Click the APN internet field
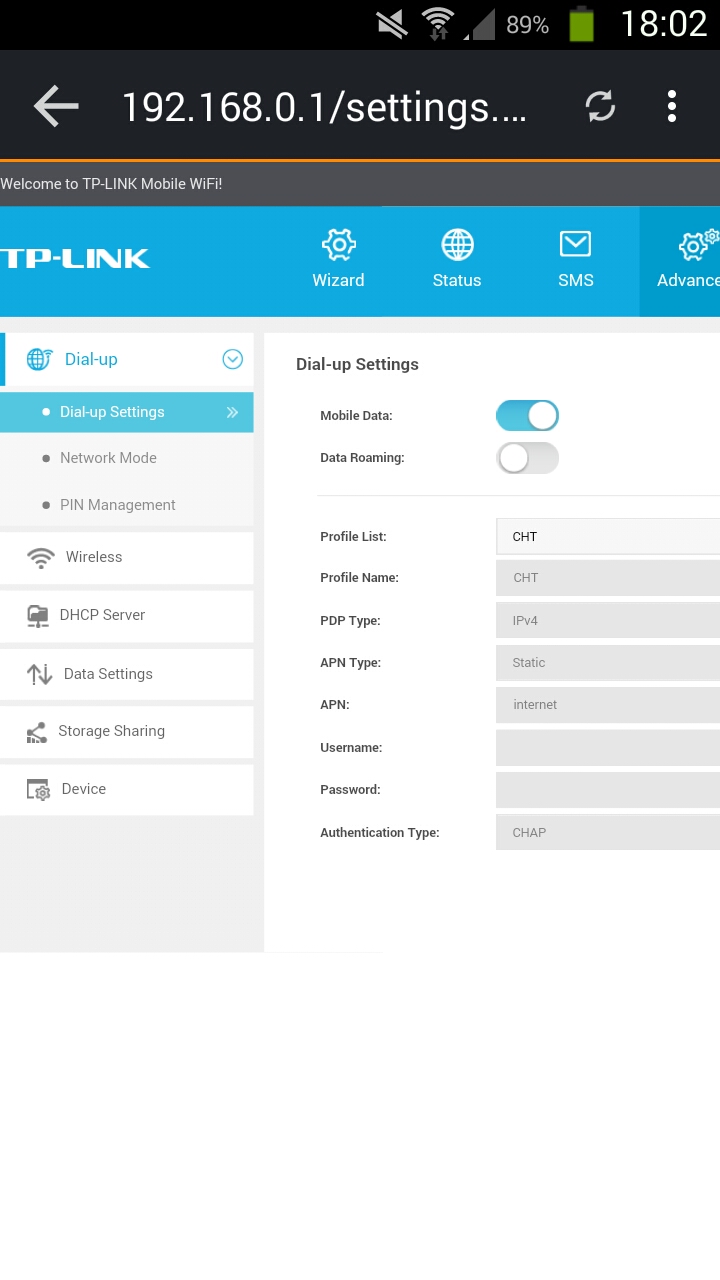 (608, 705)
